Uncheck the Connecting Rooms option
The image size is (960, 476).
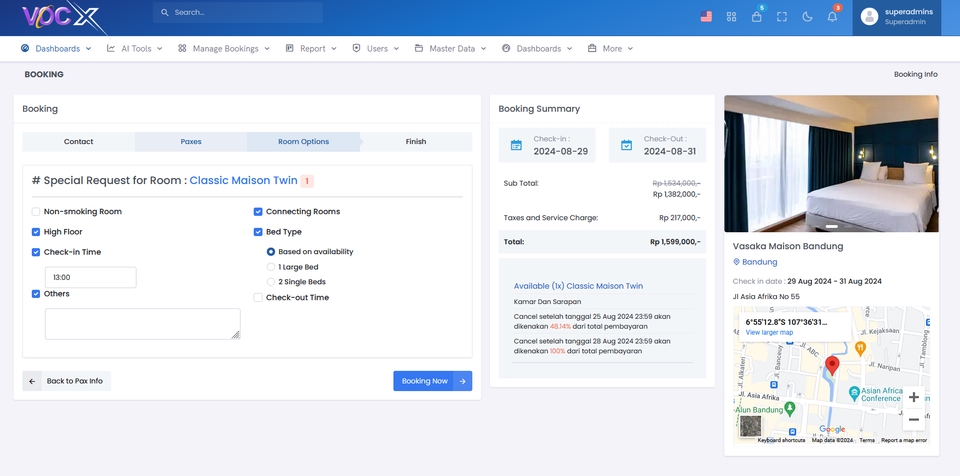(x=258, y=212)
